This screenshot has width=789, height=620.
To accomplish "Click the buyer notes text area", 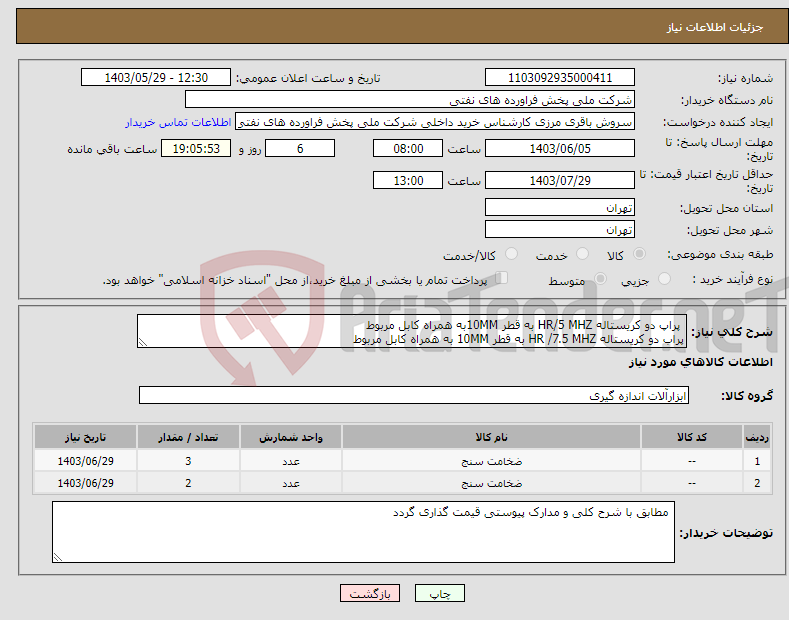I will tap(363, 532).
